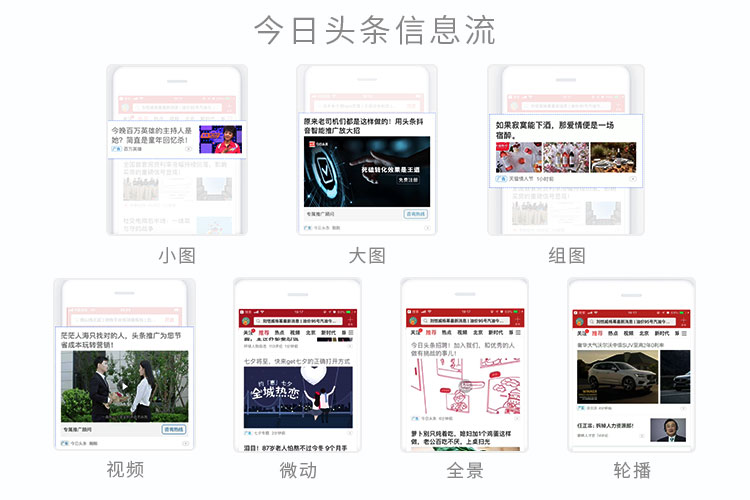The height and width of the screenshot is (500, 750).
Task: Click 专属推广顾问 label in the 大图 ad
Action: [320, 214]
